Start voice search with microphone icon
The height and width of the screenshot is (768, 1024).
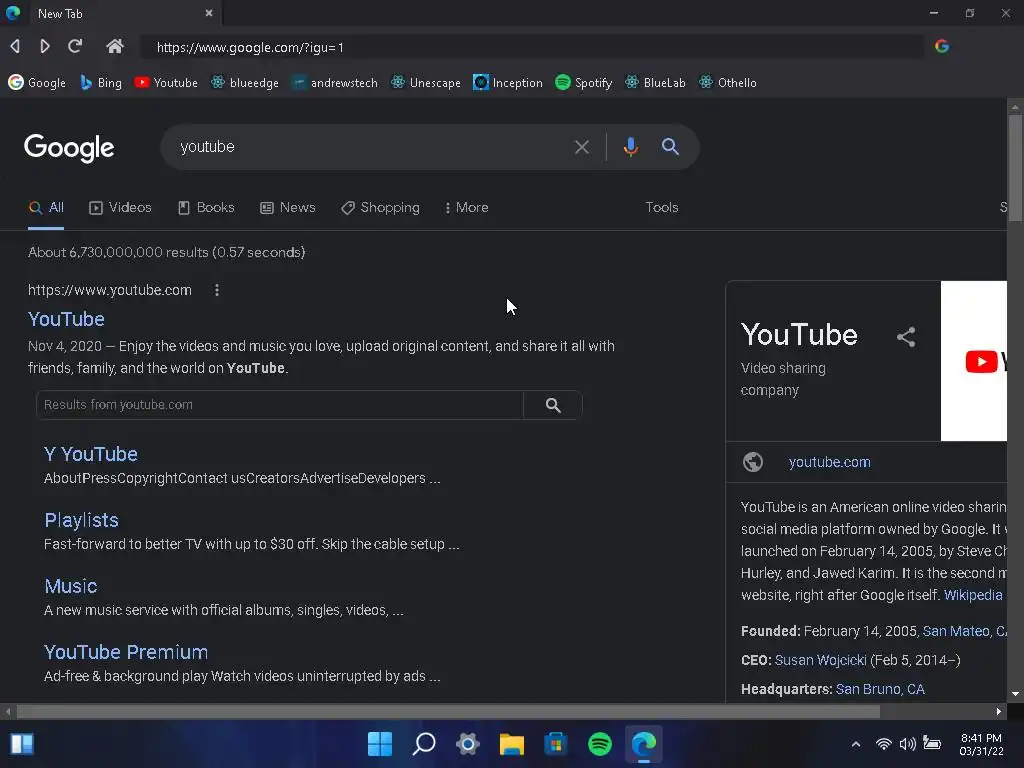tap(630, 147)
